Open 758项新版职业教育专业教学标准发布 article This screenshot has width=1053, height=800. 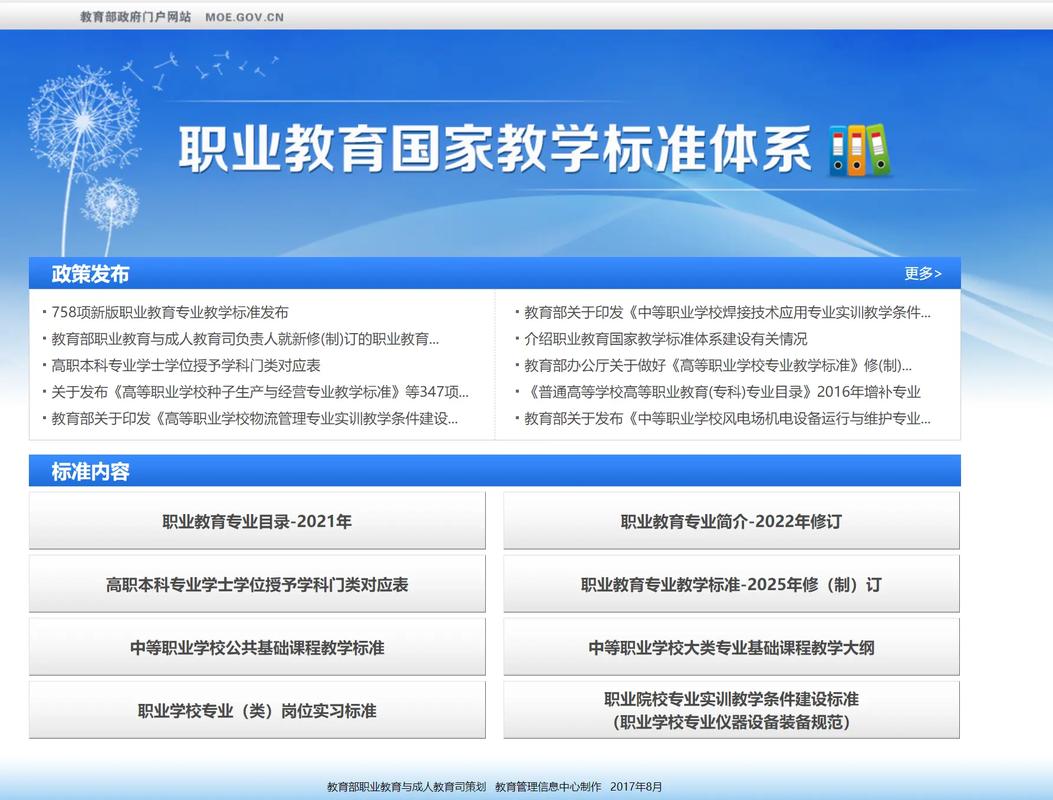click(170, 311)
